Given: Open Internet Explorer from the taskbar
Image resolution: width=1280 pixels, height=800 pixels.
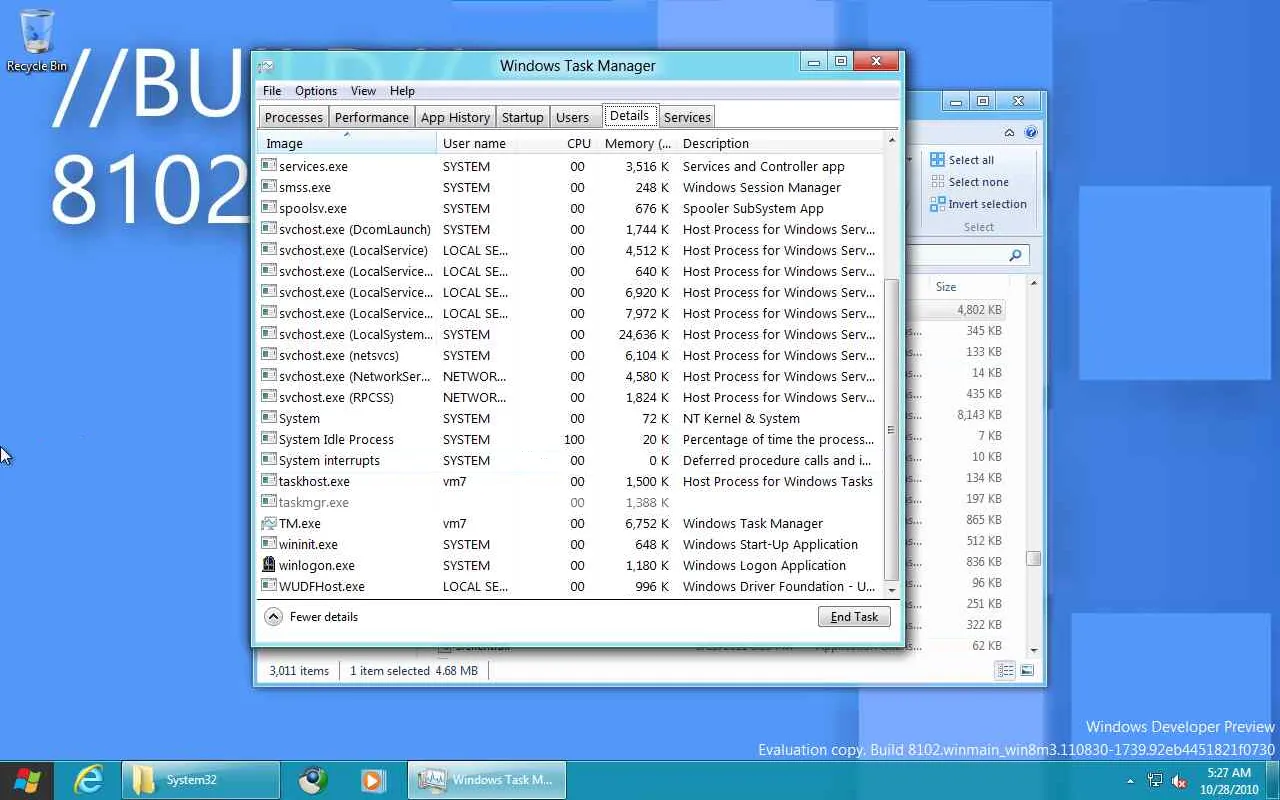Looking at the screenshot, I should (x=90, y=780).
